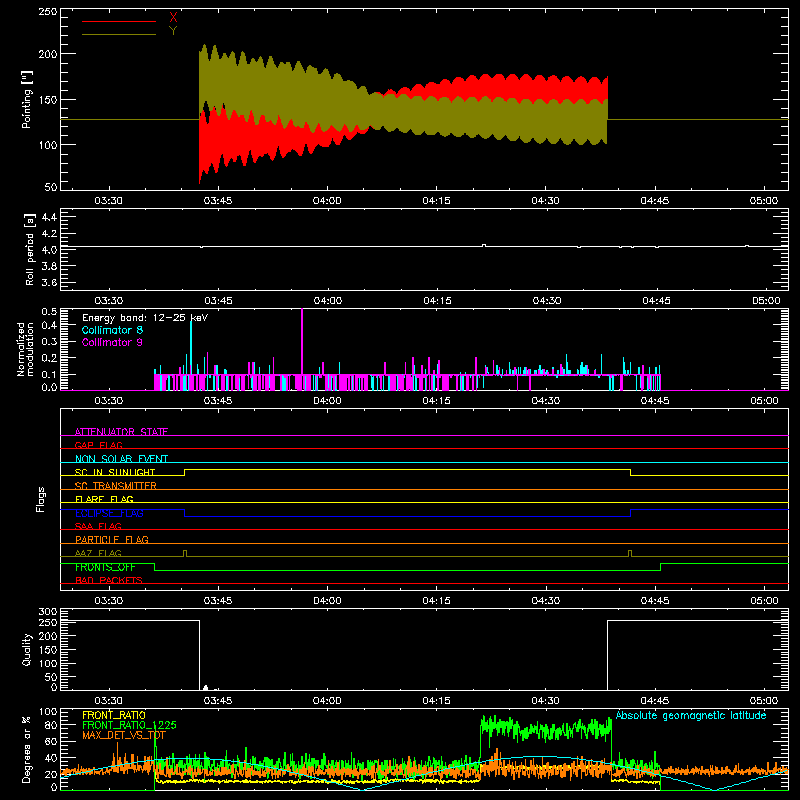
Task: Click the 05:00 time label under Flags plot
Action: [764, 601]
